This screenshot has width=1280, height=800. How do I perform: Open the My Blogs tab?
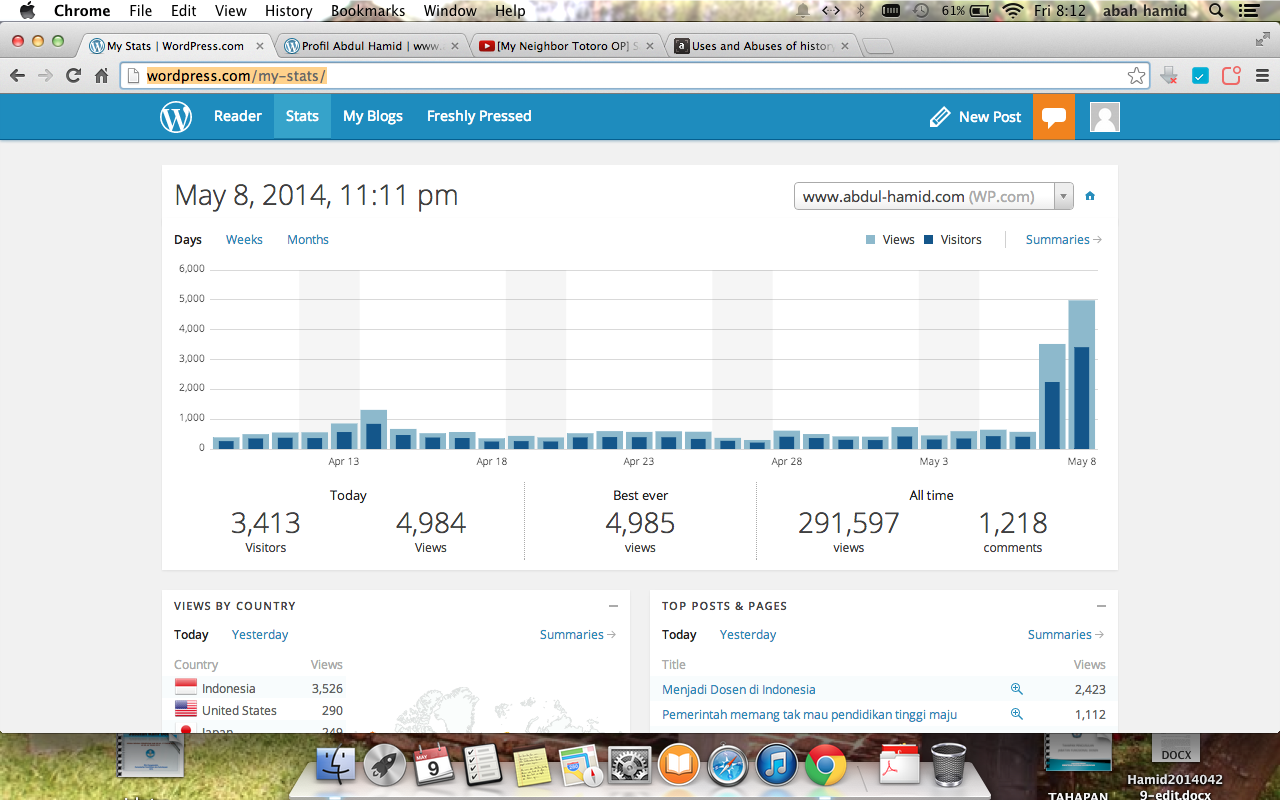(372, 117)
